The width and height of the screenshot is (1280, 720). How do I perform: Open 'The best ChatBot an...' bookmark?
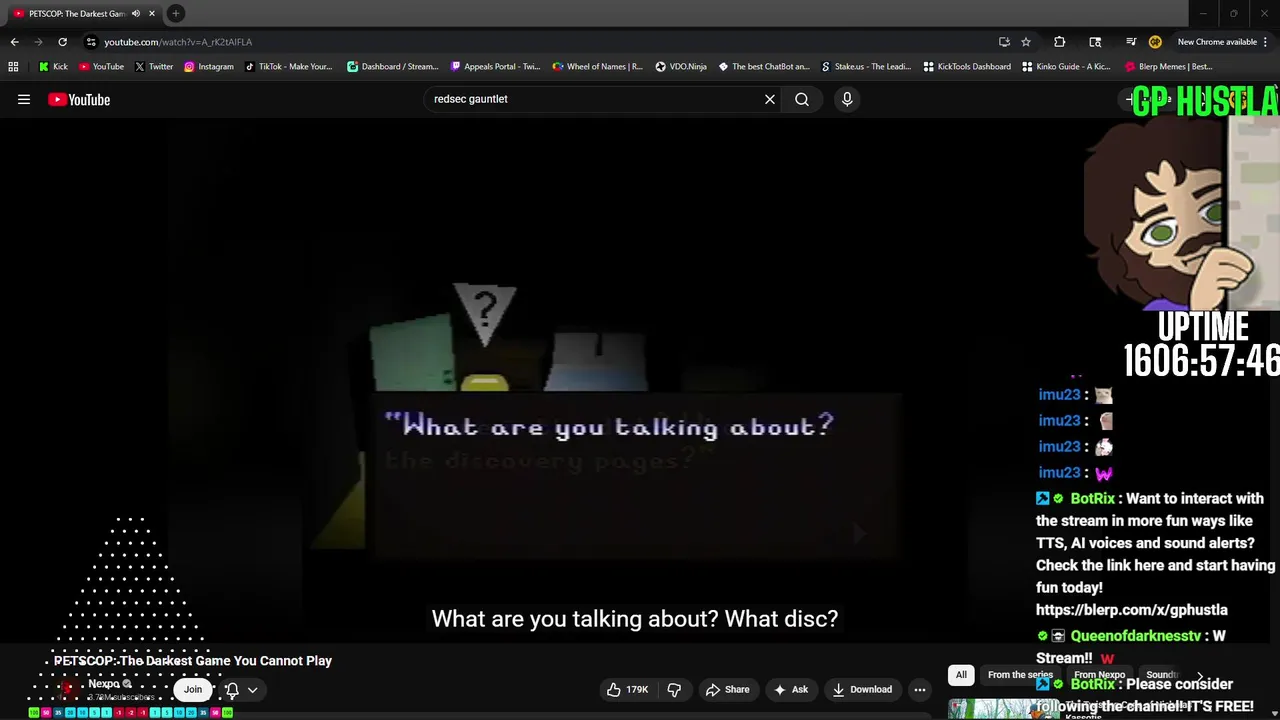tap(763, 67)
